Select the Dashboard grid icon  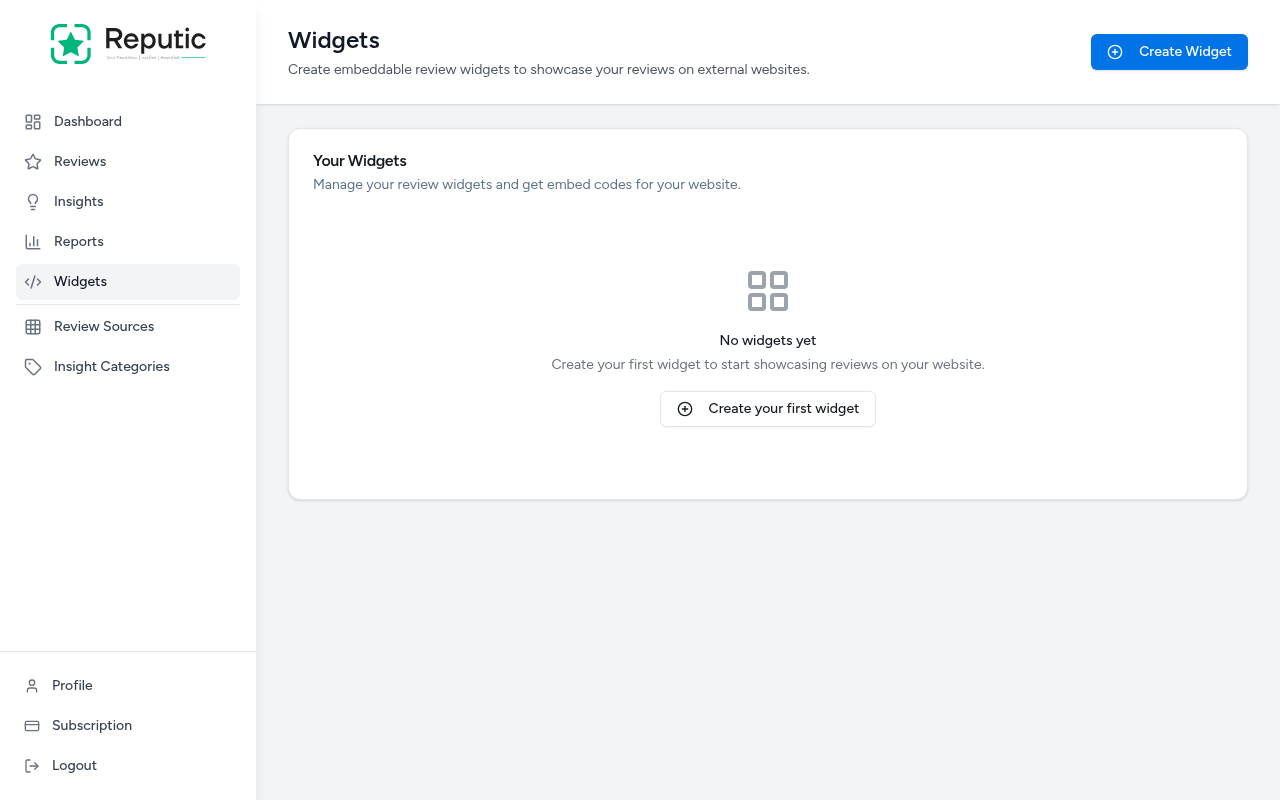[32, 121]
